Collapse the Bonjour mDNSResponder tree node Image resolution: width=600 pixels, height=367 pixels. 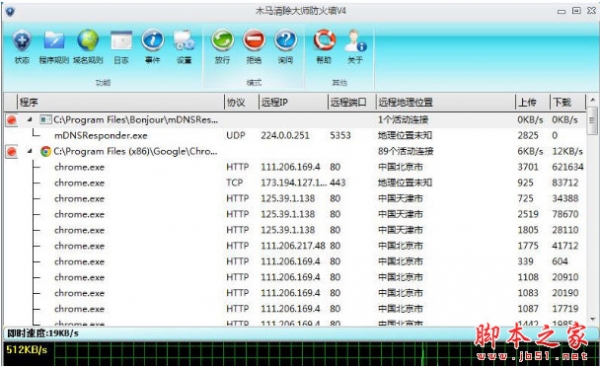[x=30, y=120]
